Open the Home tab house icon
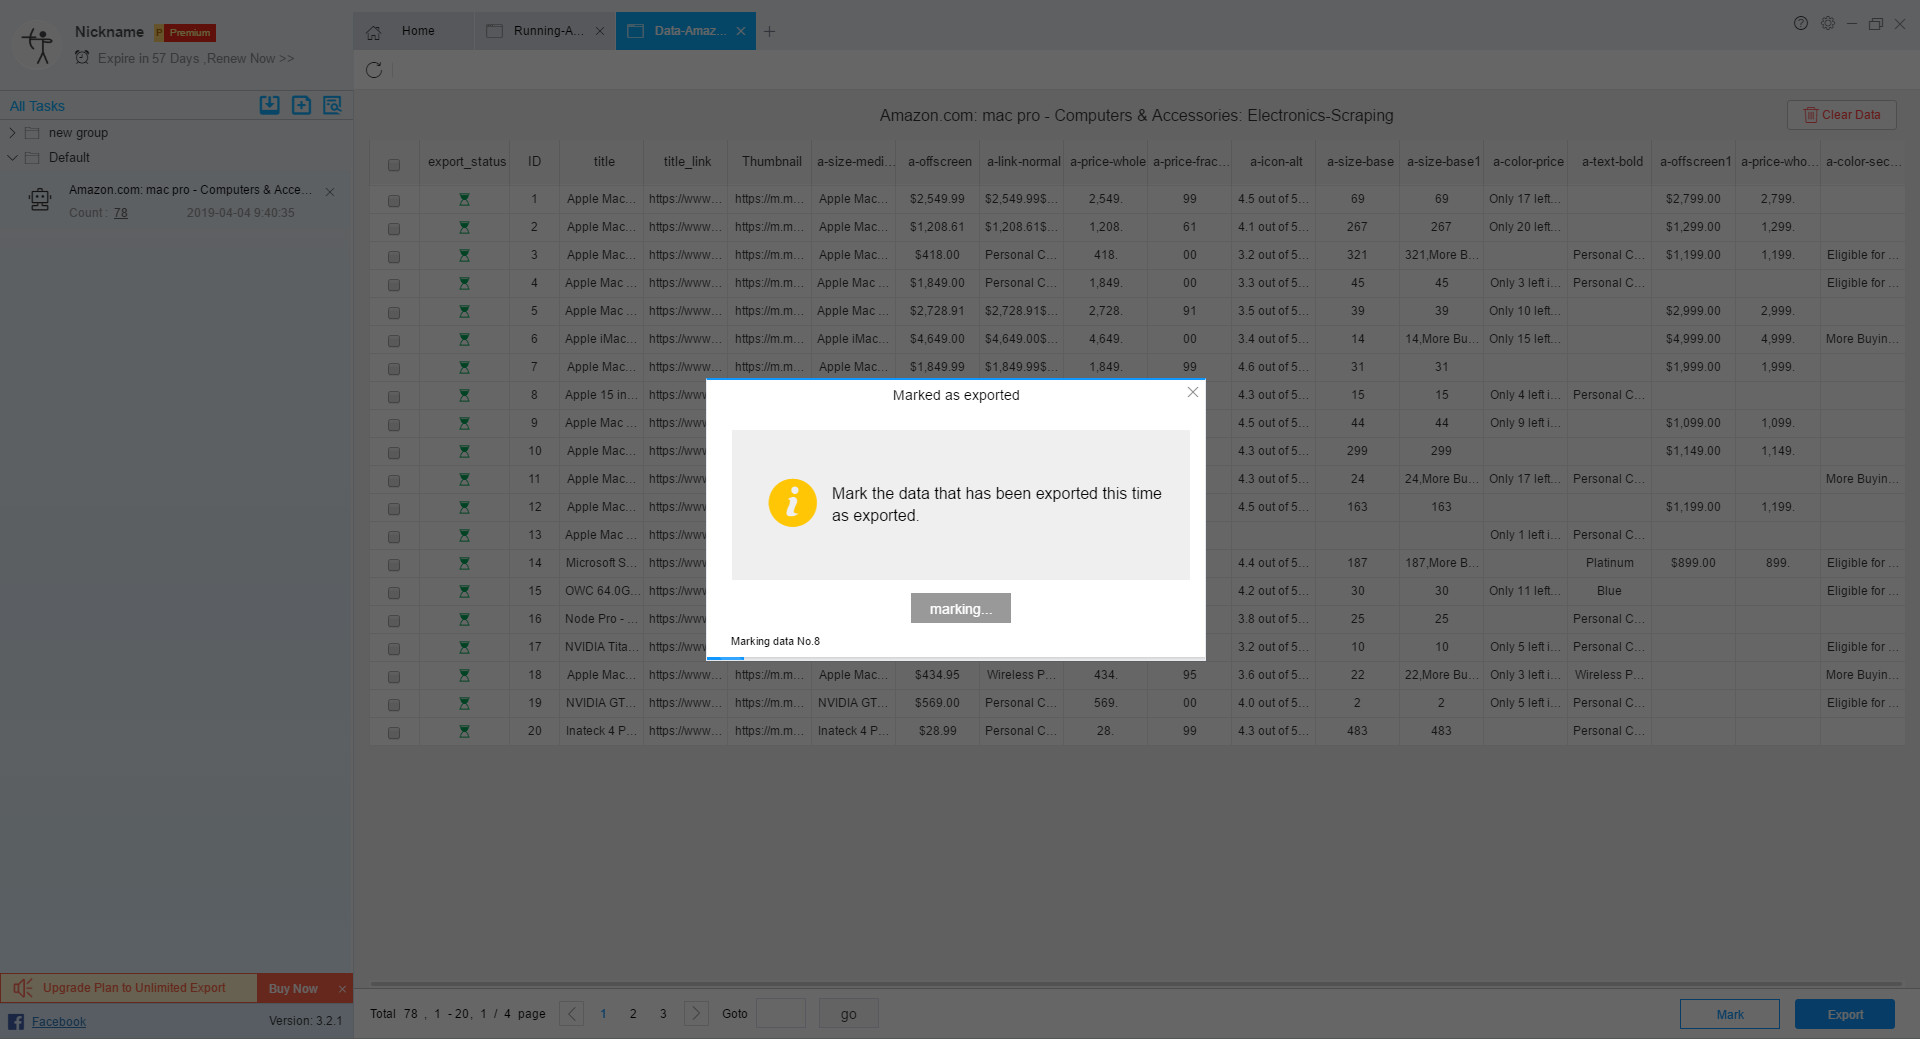 tap(374, 32)
